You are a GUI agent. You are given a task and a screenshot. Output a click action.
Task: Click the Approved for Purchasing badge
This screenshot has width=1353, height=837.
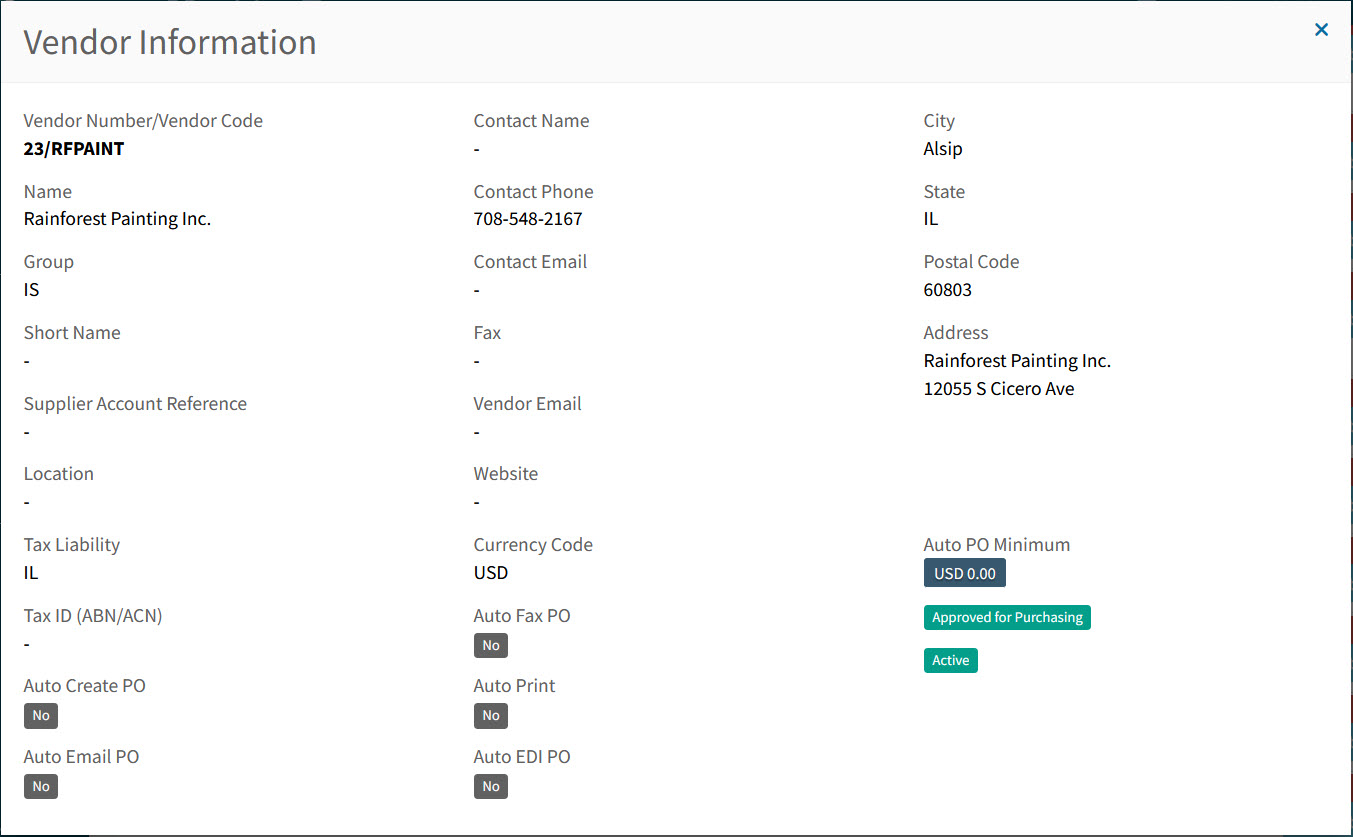click(x=1007, y=618)
